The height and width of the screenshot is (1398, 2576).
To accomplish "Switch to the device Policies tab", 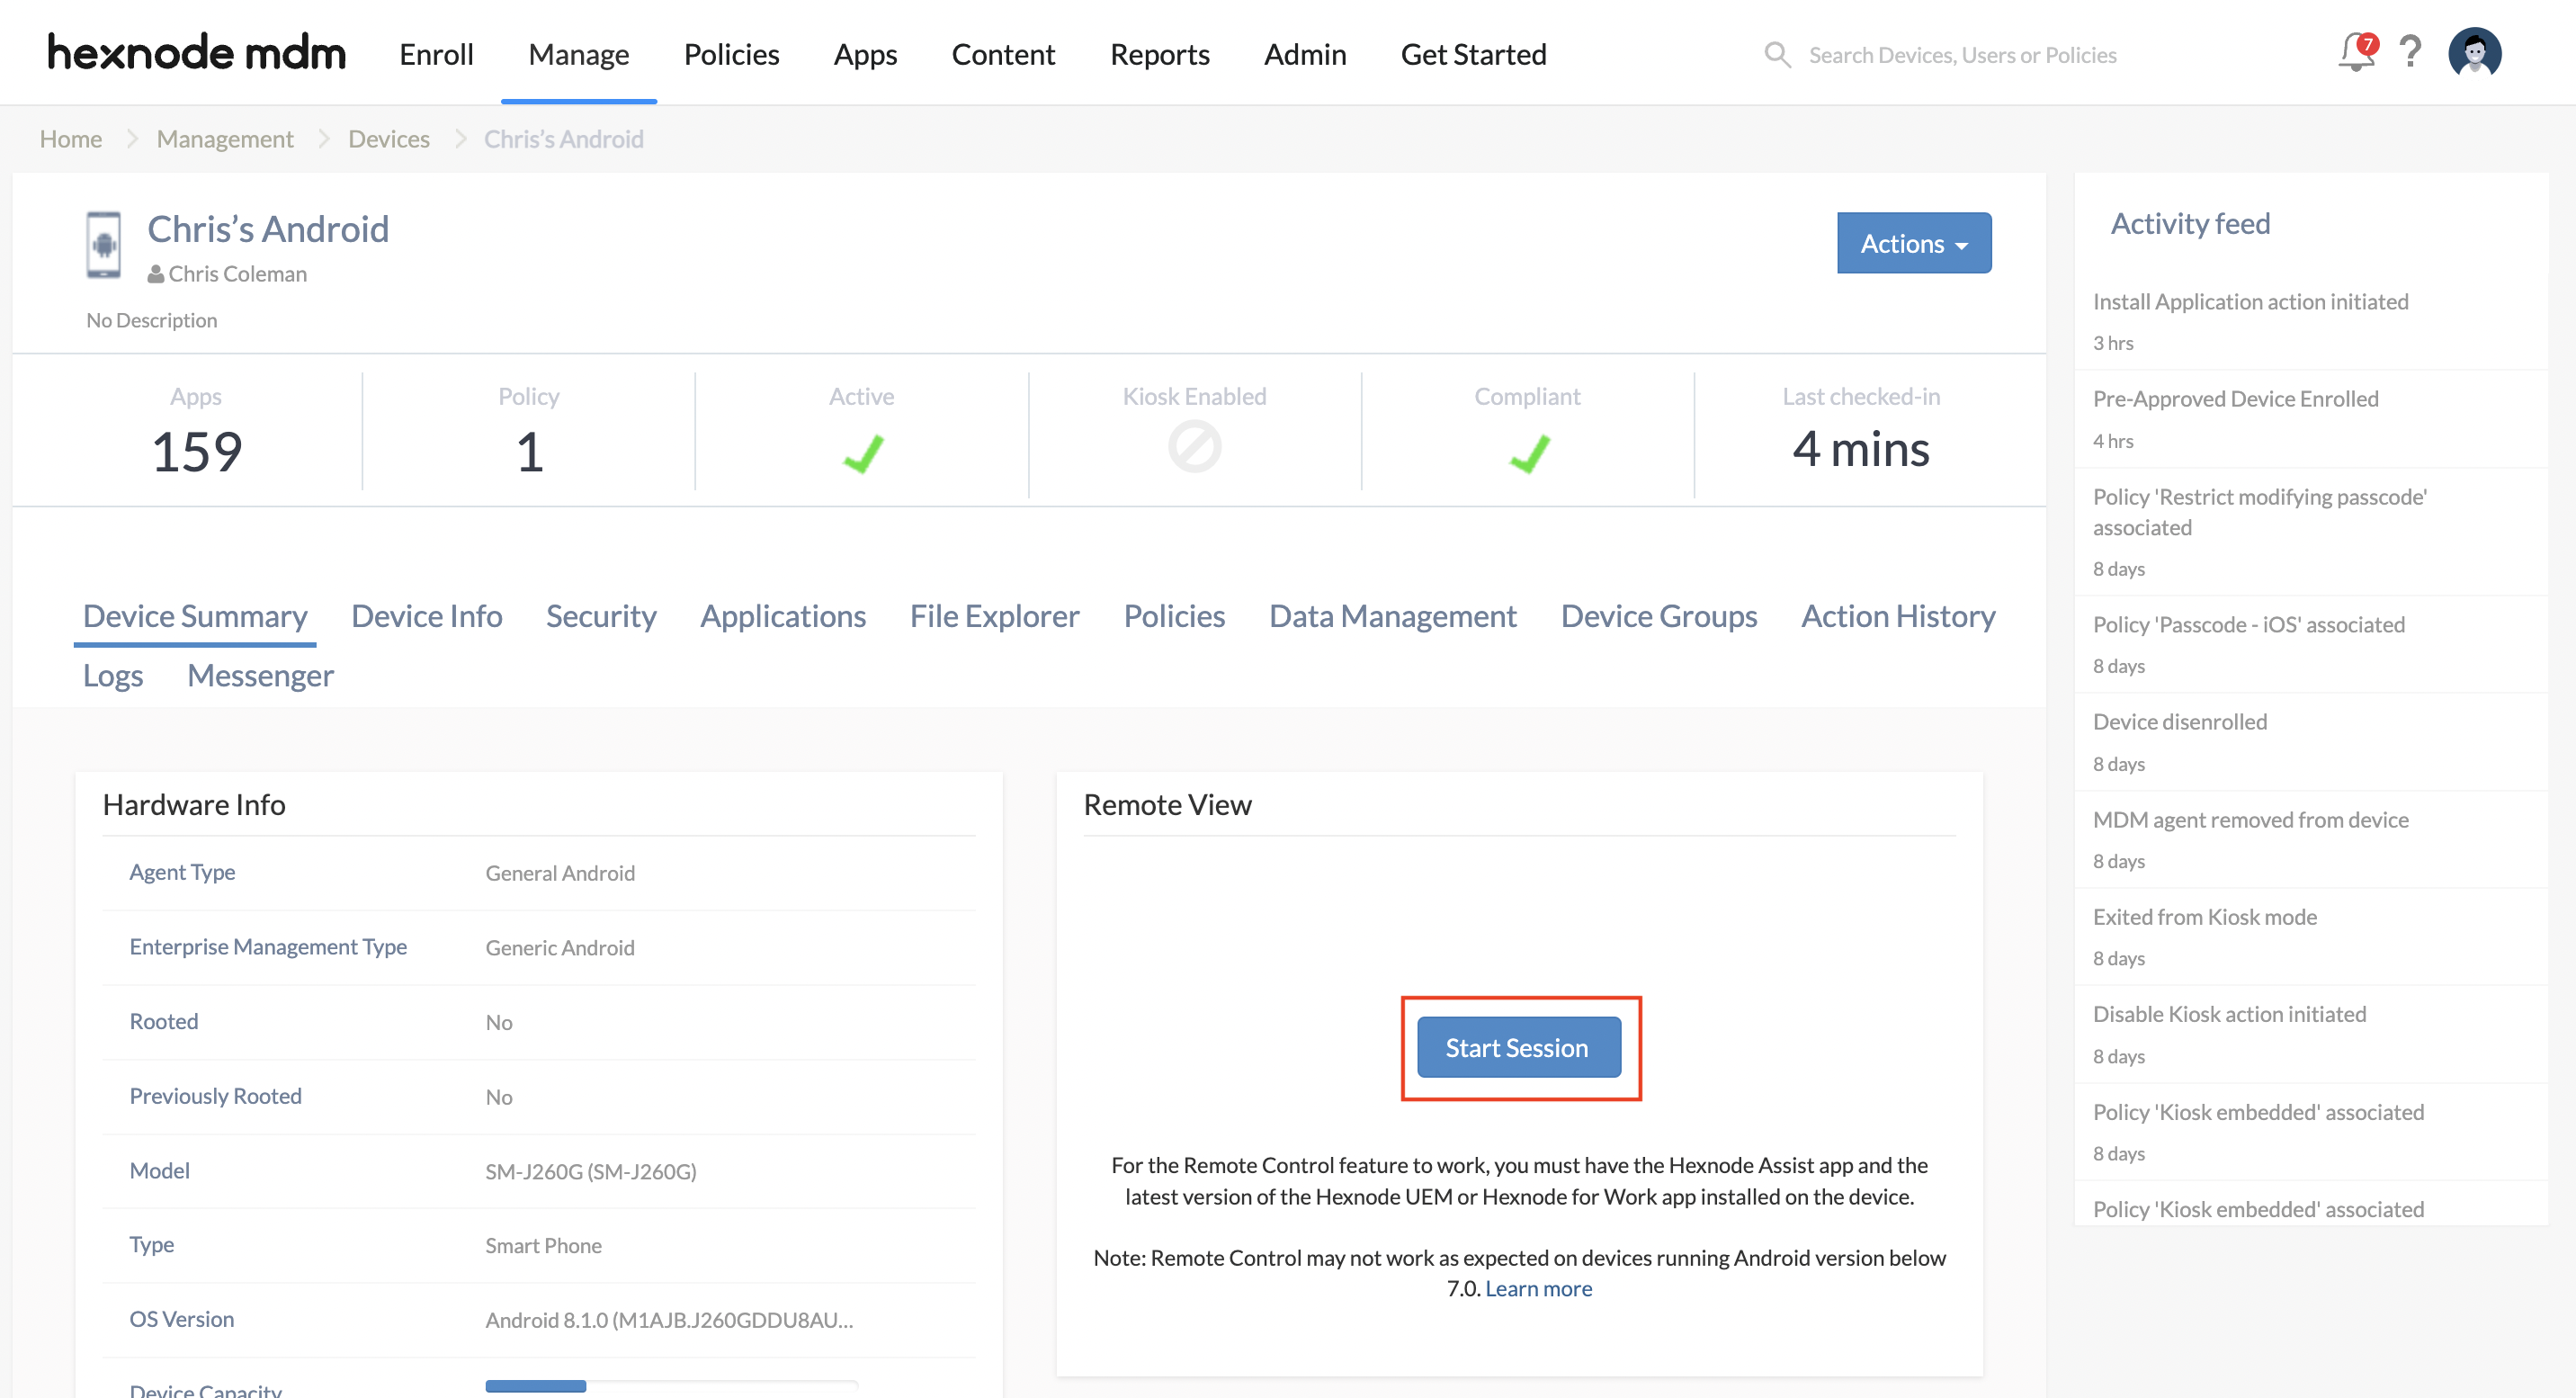I will pos(1174,616).
